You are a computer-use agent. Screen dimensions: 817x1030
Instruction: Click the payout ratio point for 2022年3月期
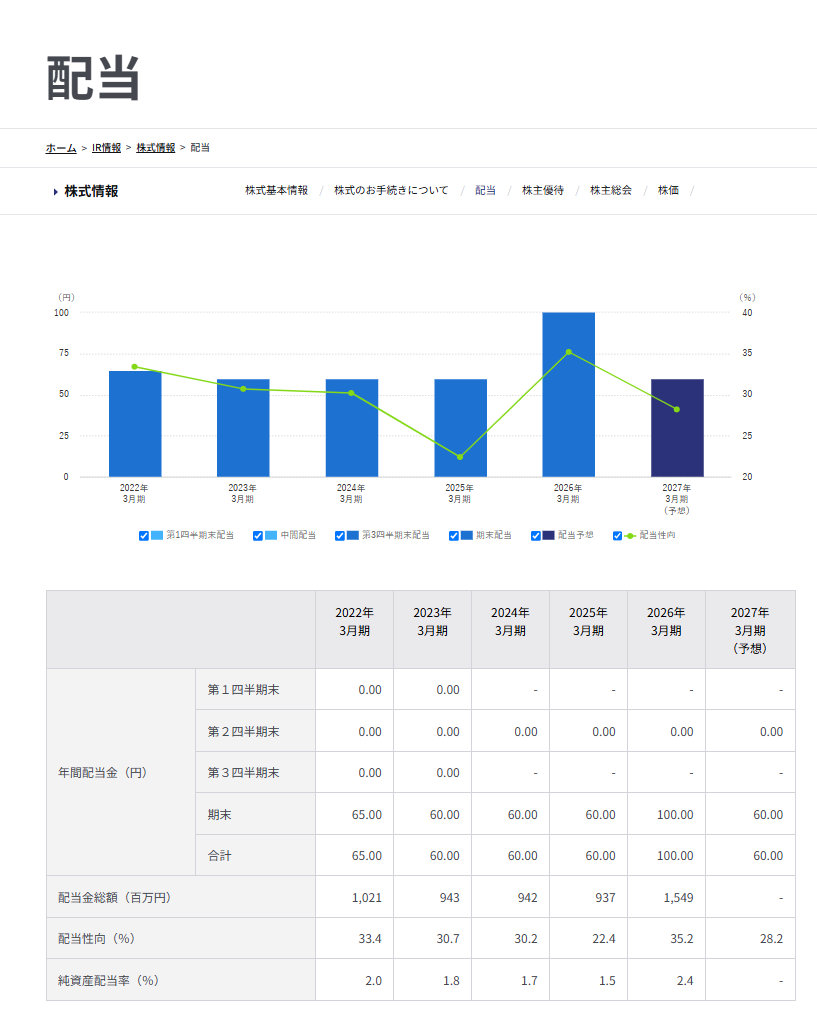pyautogui.click(x=135, y=367)
